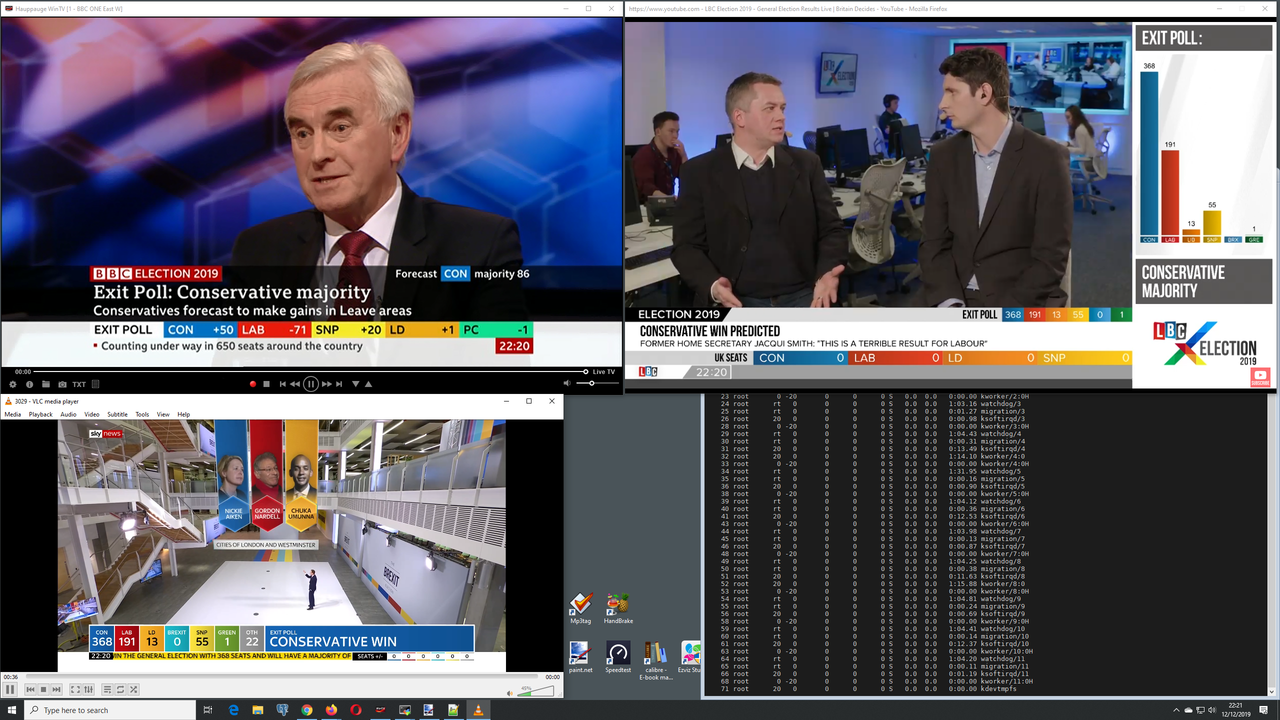Image resolution: width=1280 pixels, height=720 pixels.
Task: Click the VLC seek progress bar
Action: click(283, 676)
